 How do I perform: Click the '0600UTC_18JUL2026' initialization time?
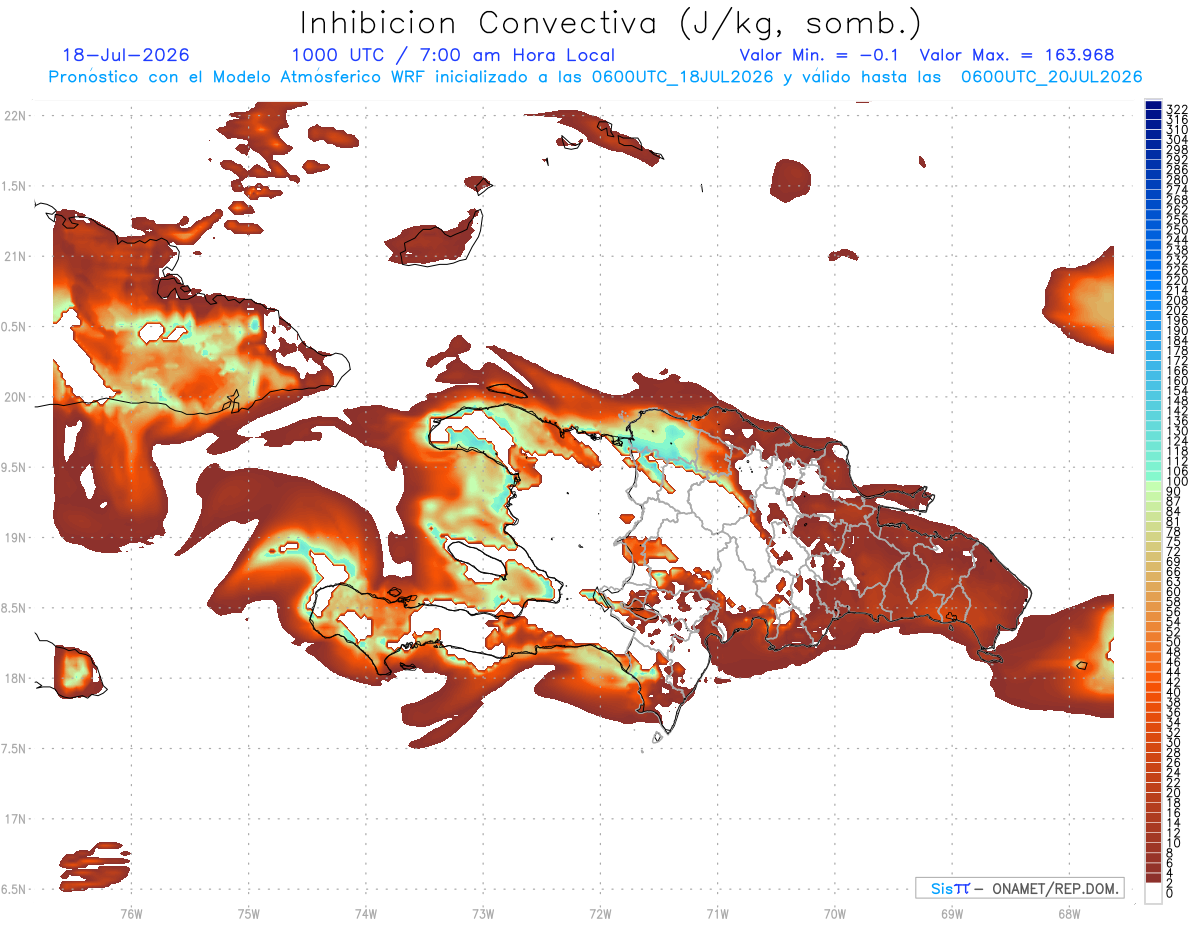pos(682,77)
